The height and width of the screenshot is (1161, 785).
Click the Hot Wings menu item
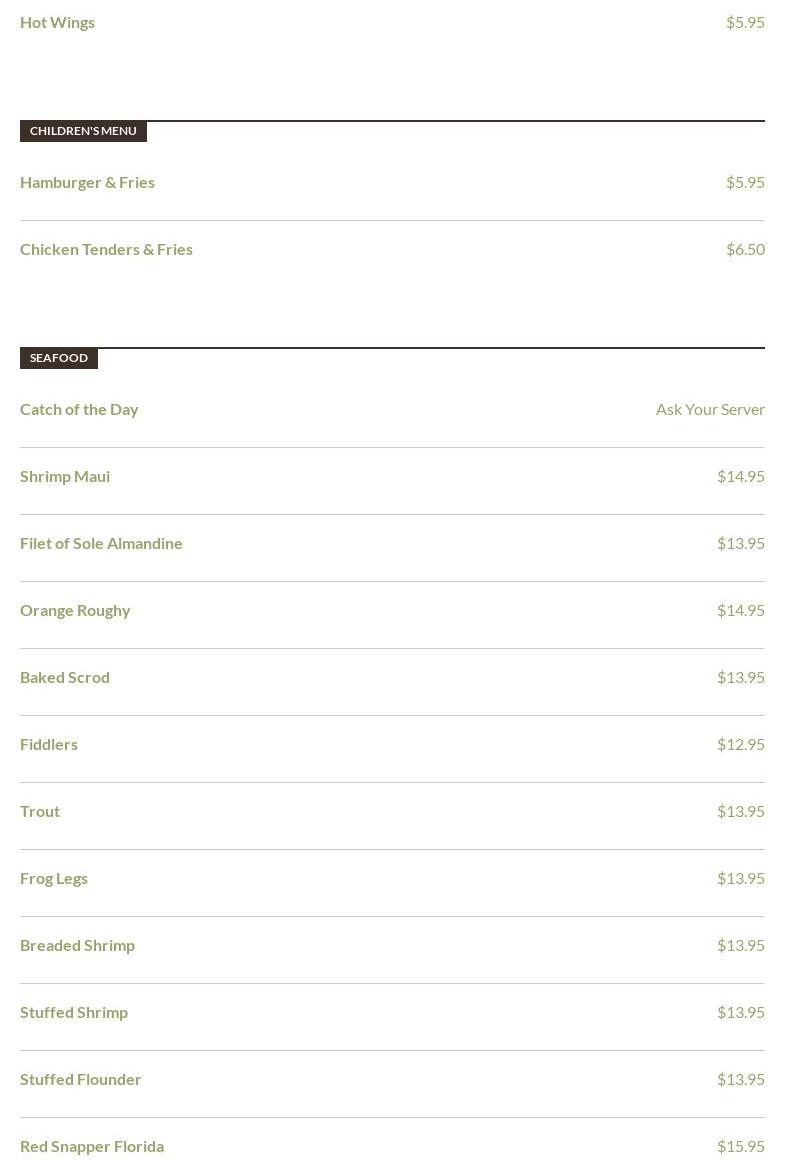point(57,23)
